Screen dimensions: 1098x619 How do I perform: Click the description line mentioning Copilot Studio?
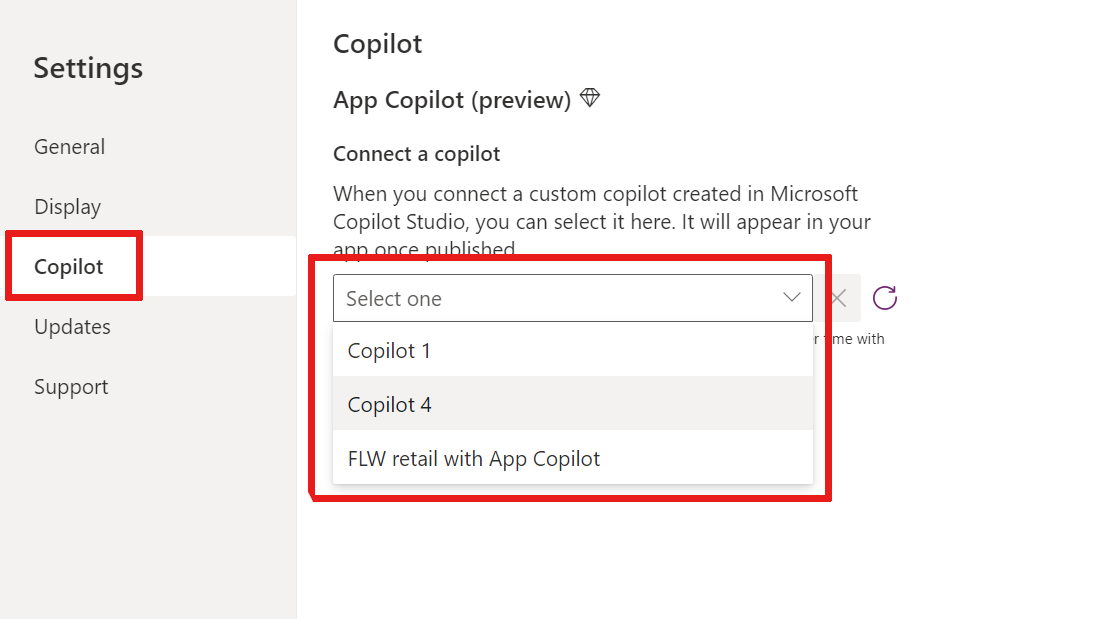click(x=602, y=222)
